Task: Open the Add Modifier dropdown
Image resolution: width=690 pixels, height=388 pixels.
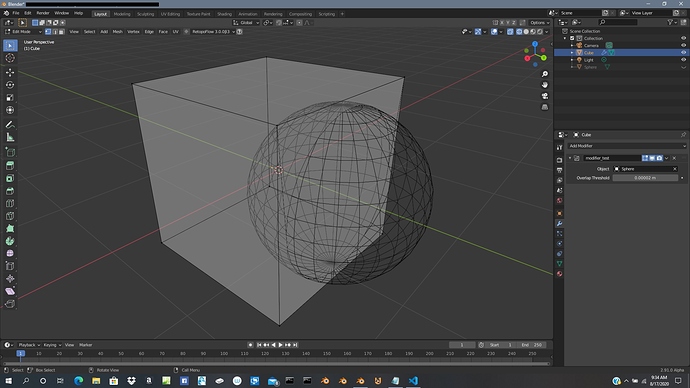Action: click(x=627, y=146)
